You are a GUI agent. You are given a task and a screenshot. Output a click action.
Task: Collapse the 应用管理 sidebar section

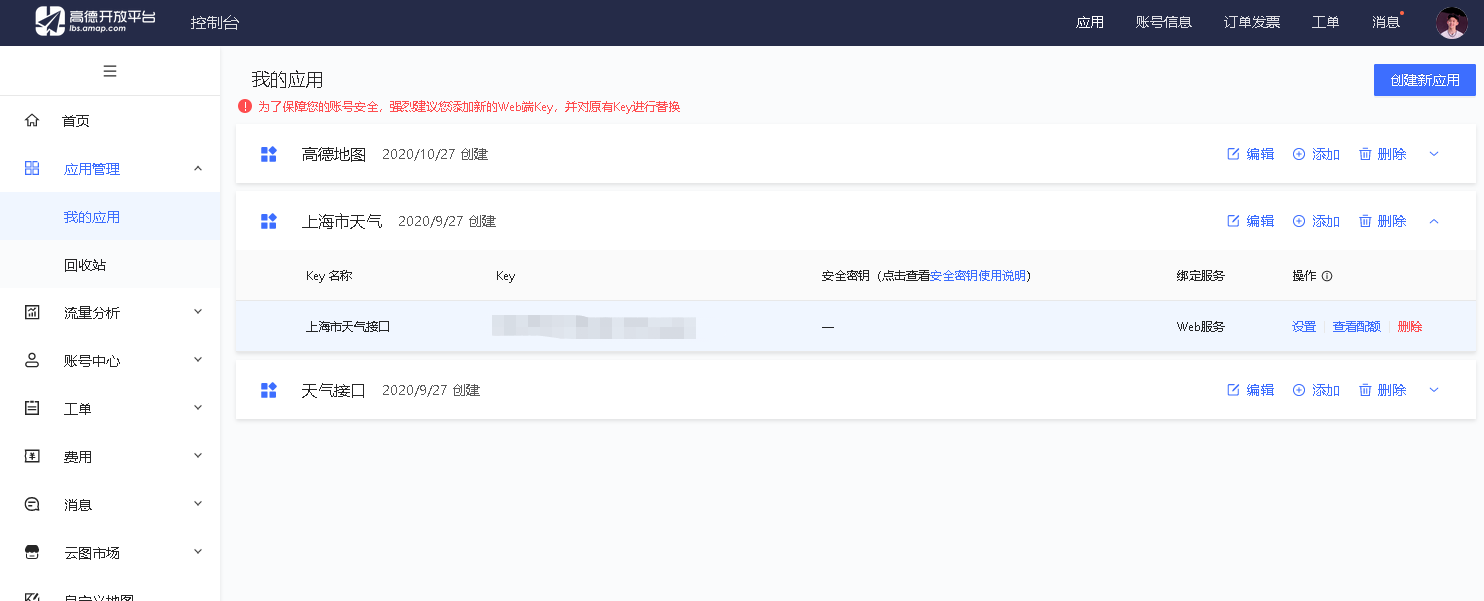[x=198, y=169]
